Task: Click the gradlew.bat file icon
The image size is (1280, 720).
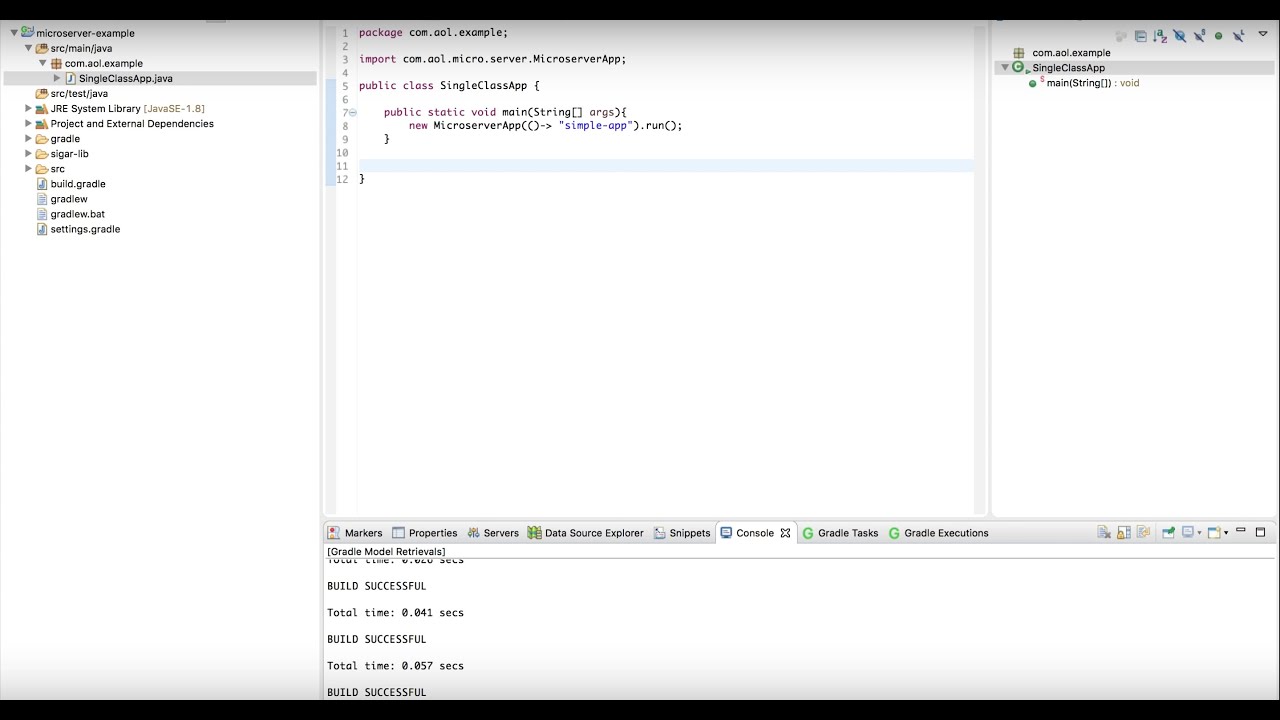Action: tap(42, 214)
